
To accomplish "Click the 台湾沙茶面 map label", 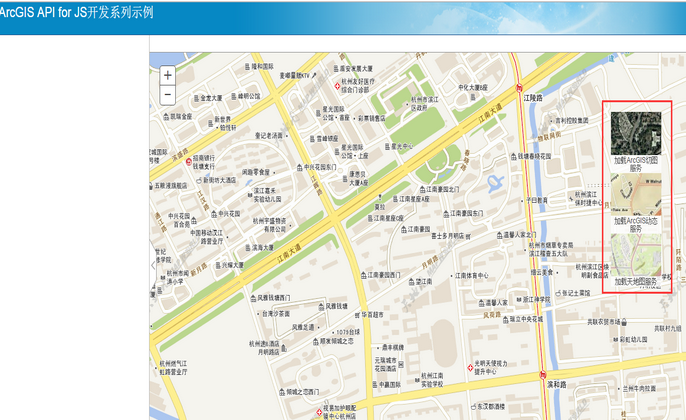I will [x=276, y=314].
